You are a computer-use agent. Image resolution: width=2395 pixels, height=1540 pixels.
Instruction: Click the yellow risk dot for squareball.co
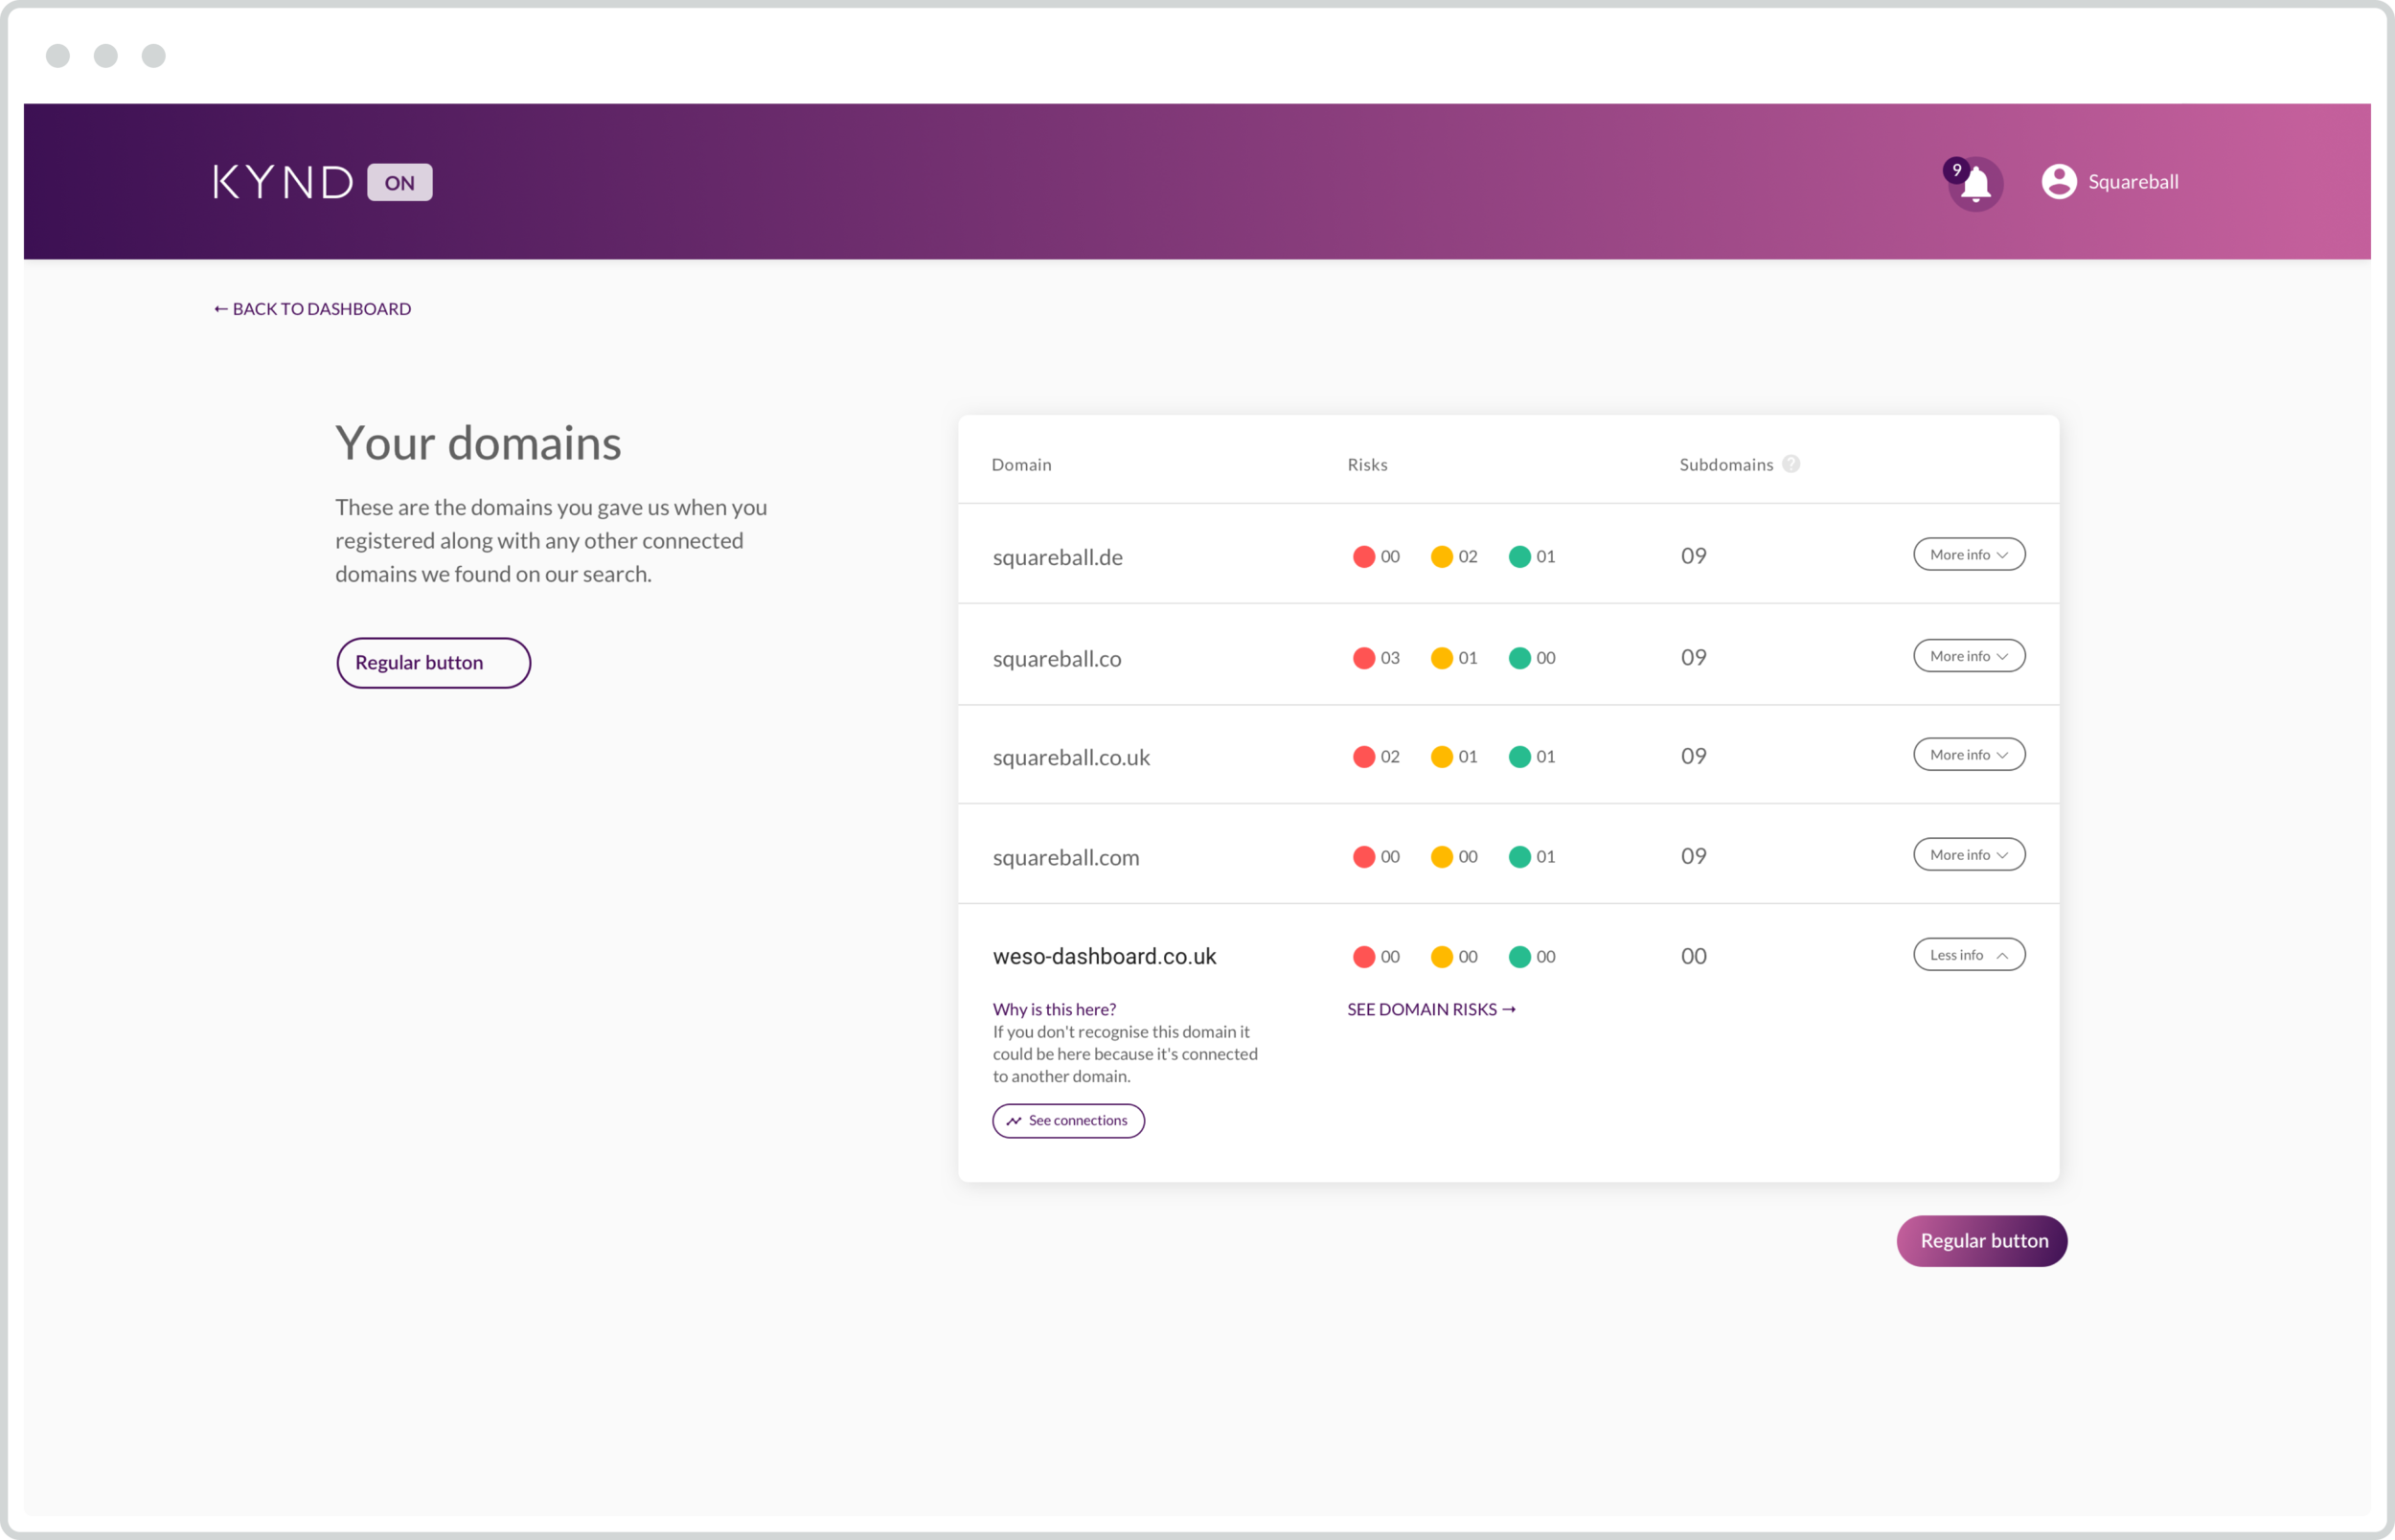tap(1442, 658)
